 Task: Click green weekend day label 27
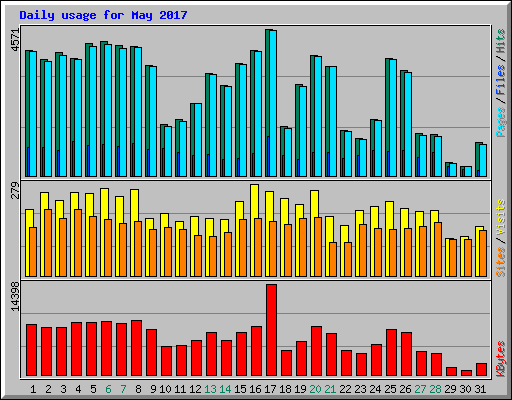coord(420,389)
